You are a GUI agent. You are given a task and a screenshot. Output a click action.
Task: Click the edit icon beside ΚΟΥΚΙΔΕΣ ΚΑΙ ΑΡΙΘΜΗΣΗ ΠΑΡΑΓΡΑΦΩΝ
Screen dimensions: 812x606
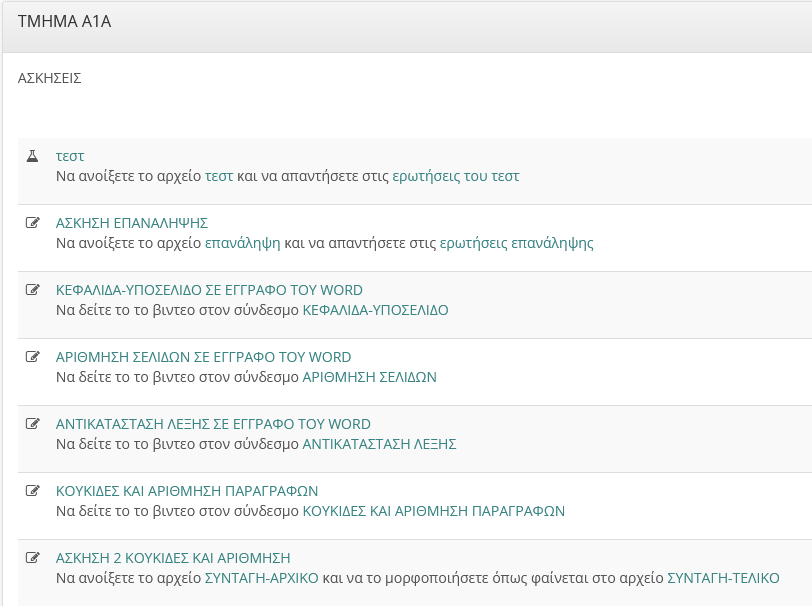32,491
